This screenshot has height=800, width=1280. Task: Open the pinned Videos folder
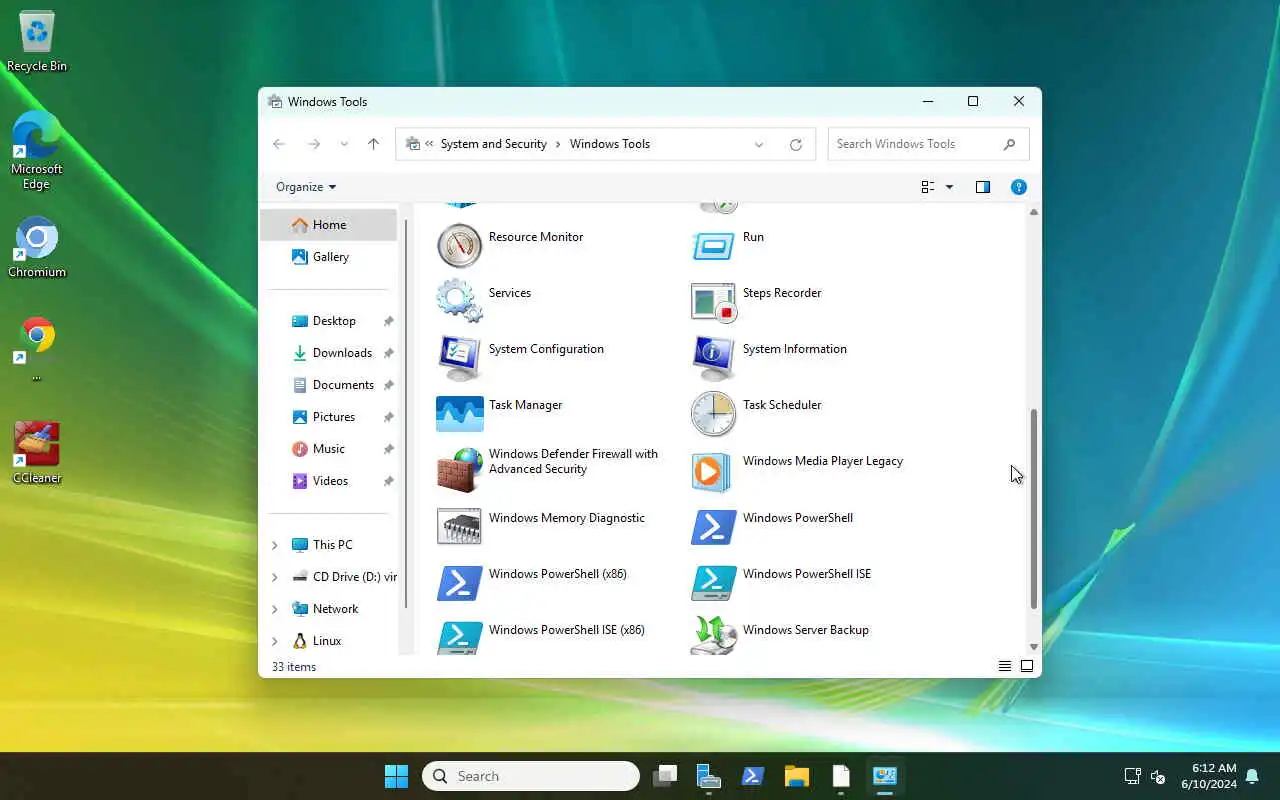tap(329, 481)
